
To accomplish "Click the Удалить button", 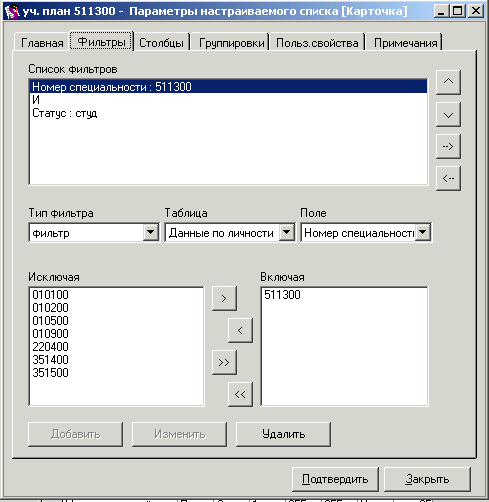I will click(283, 434).
